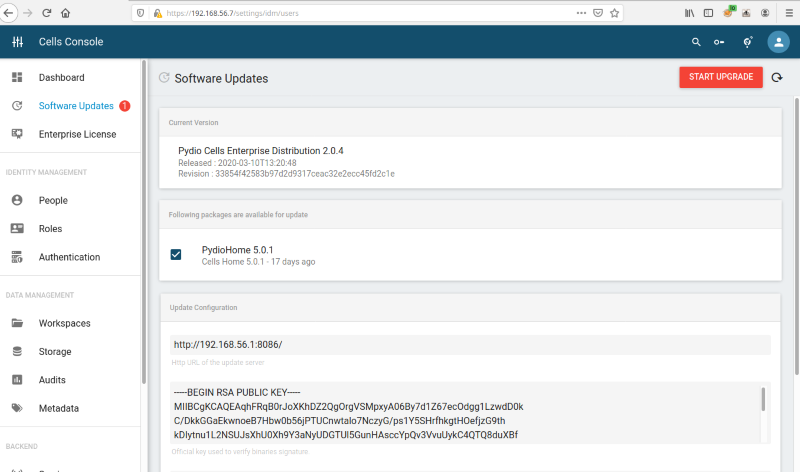Click the insecure connection padlock icon
The width and height of the screenshot is (800, 472).
click(x=158, y=13)
